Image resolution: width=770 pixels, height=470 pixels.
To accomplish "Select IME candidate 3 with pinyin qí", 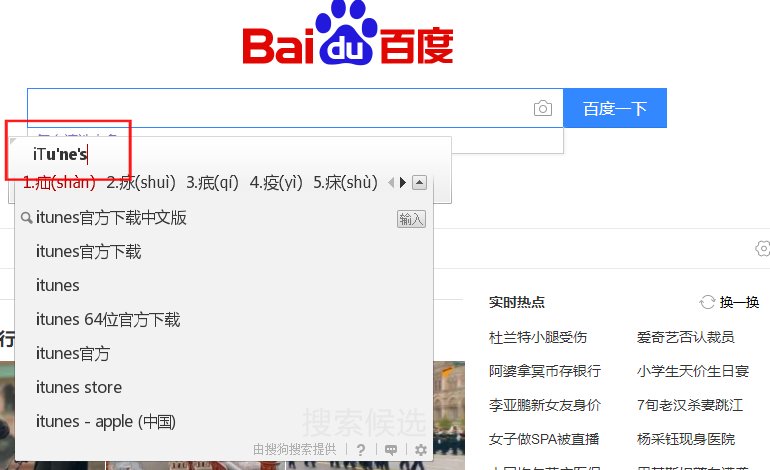I will (212, 182).
